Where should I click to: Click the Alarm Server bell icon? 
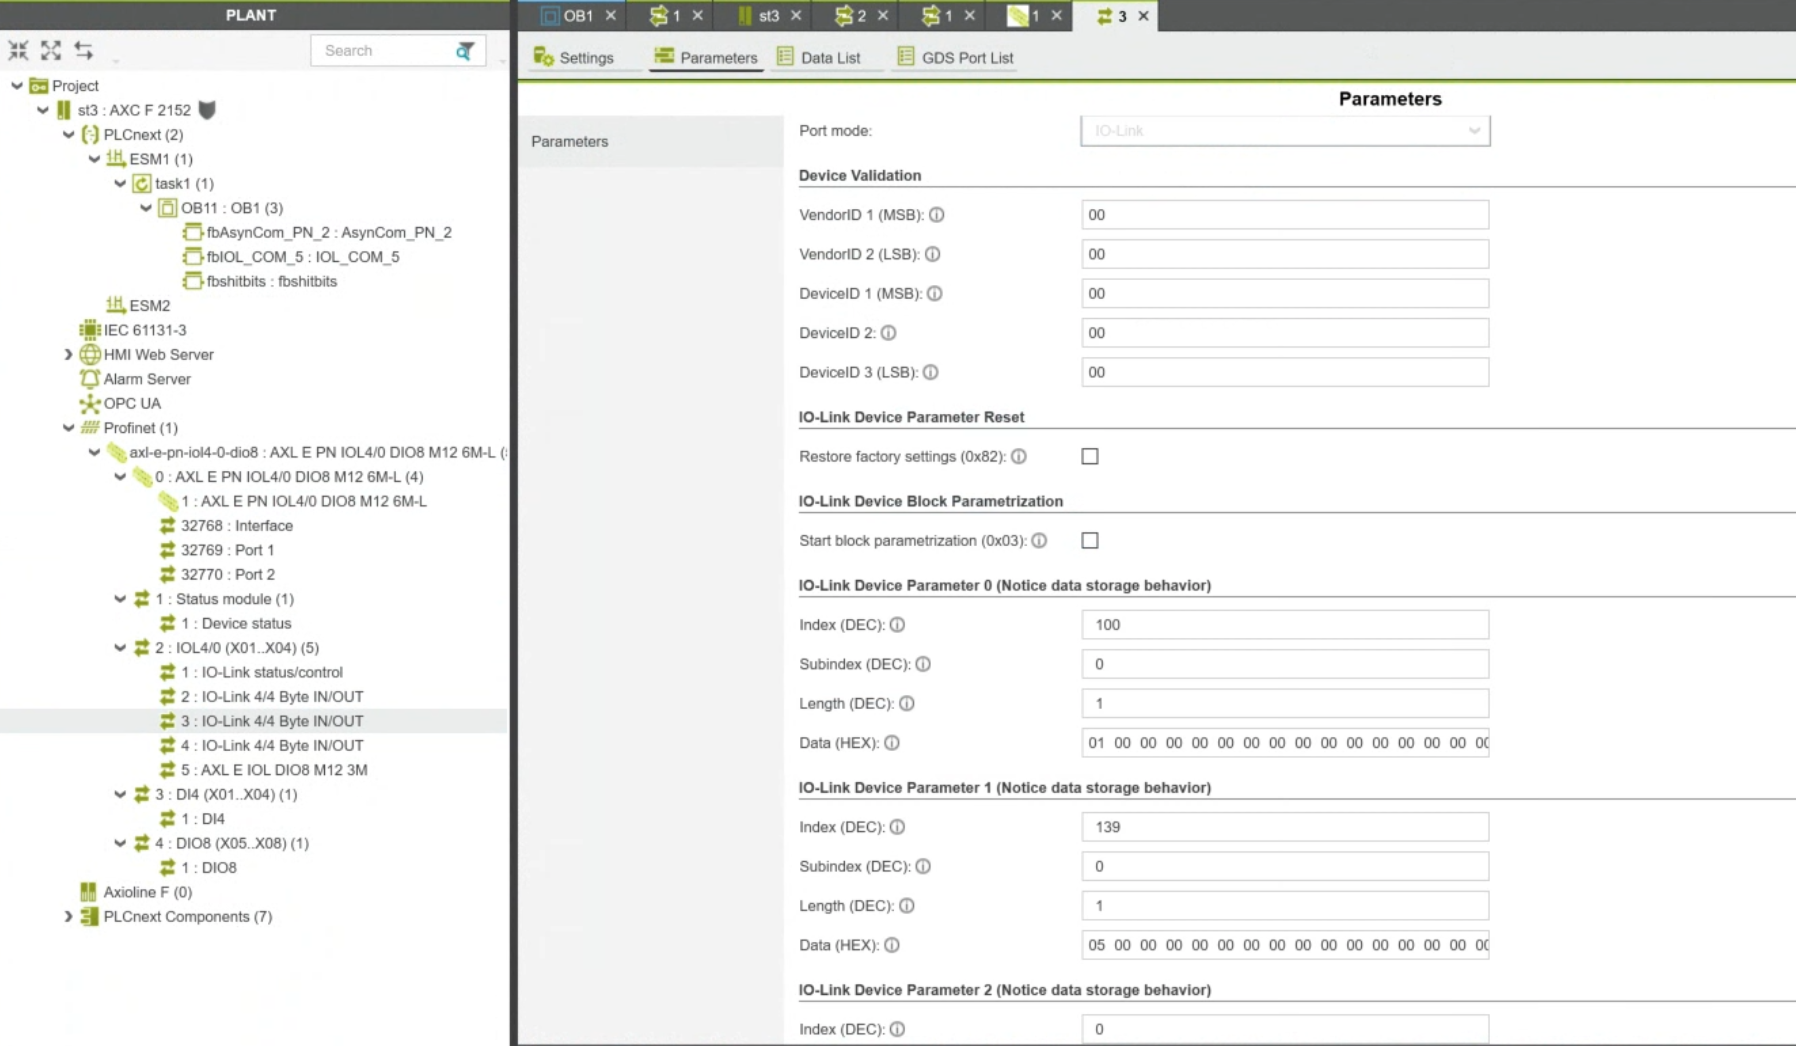click(90, 379)
